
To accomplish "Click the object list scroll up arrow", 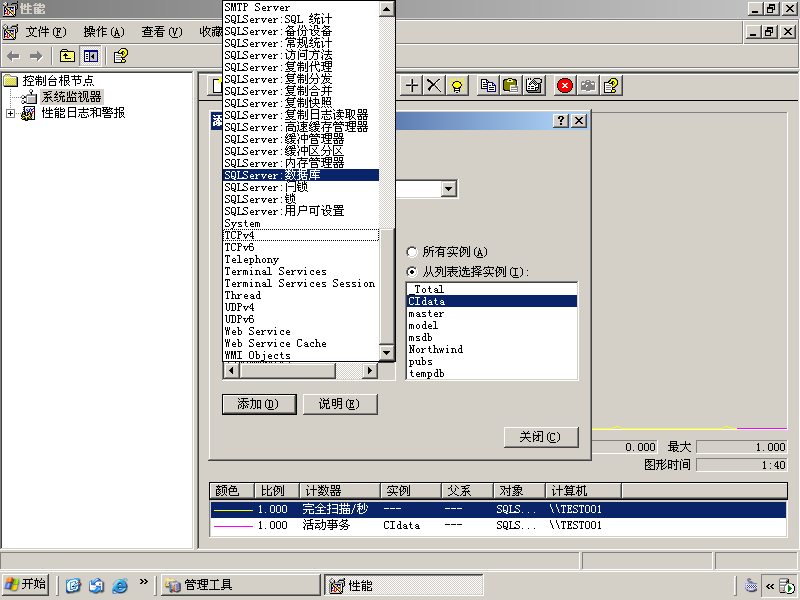I will point(387,9).
